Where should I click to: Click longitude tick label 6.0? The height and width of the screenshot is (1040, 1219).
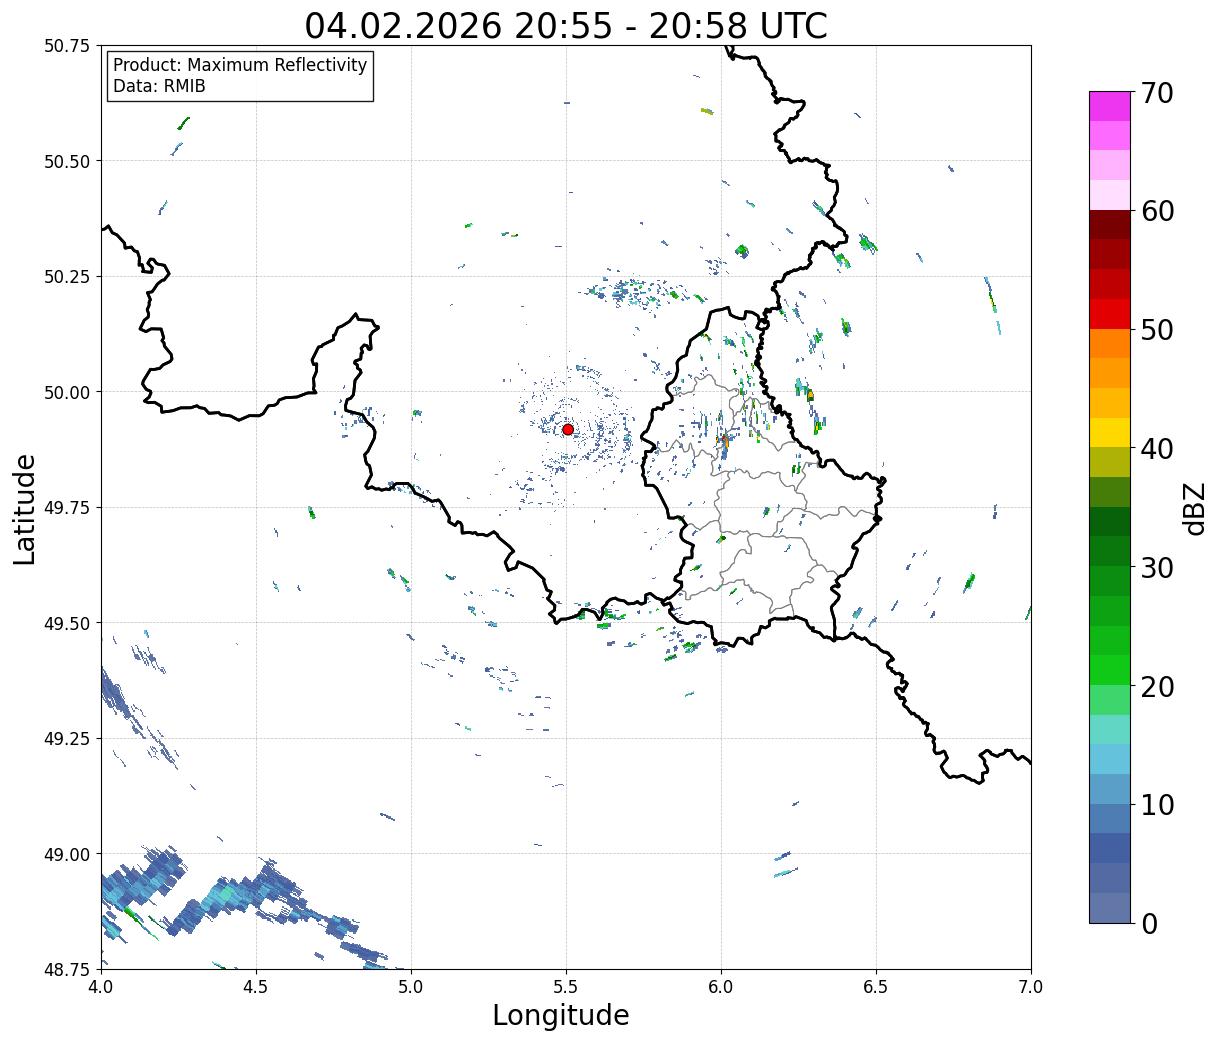pos(721,986)
